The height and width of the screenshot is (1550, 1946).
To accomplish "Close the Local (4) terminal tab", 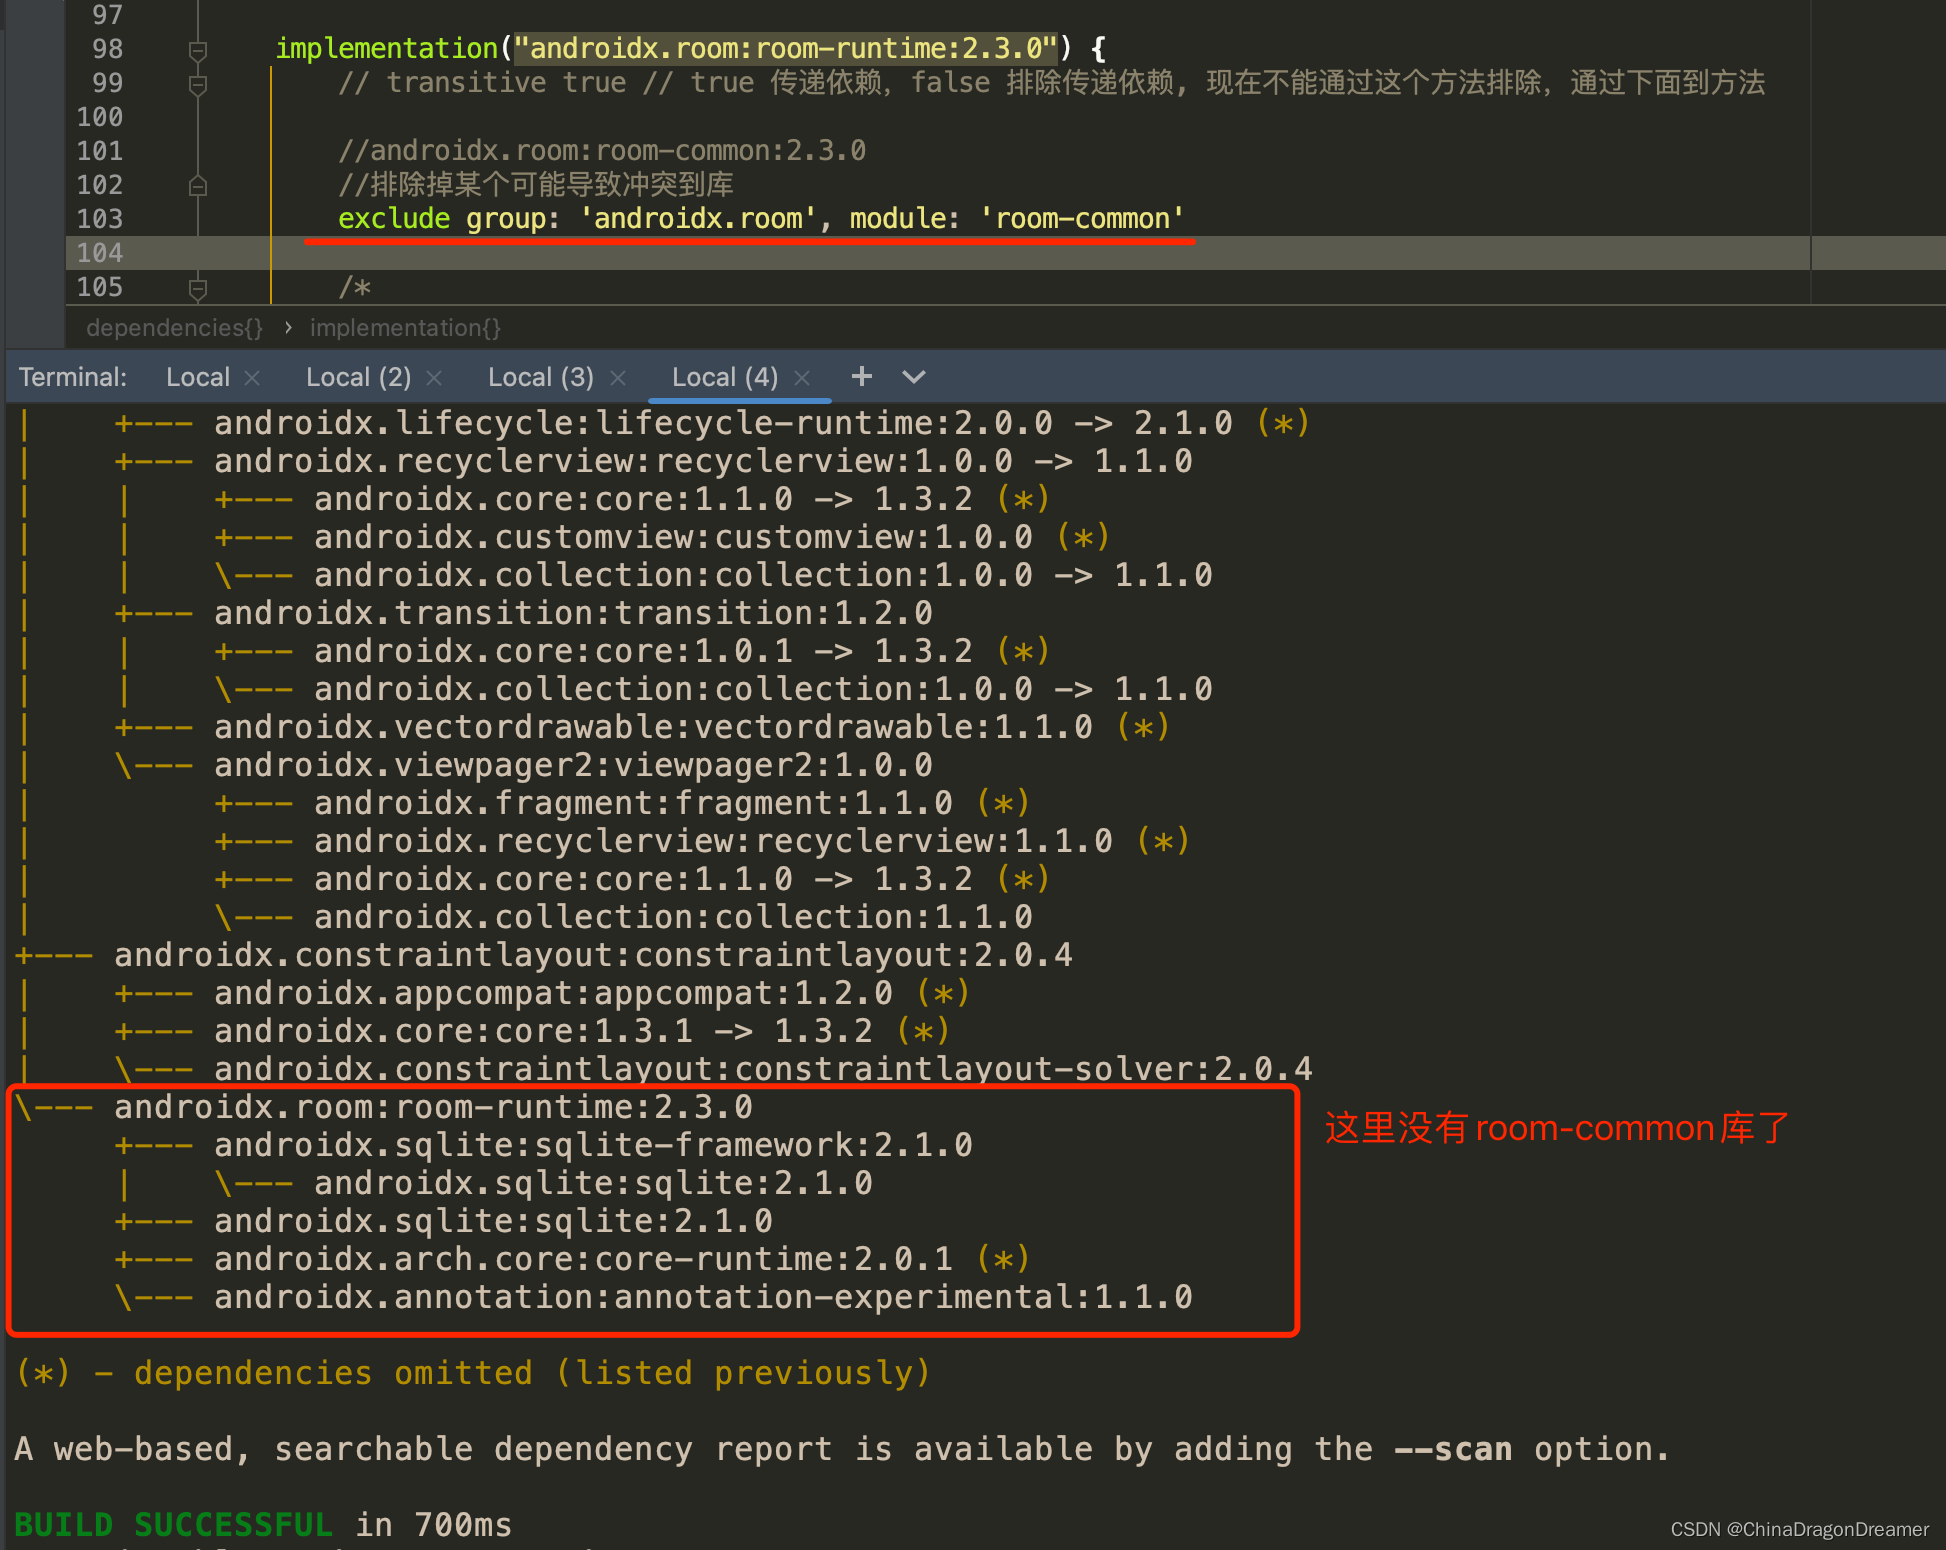I will coord(802,378).
